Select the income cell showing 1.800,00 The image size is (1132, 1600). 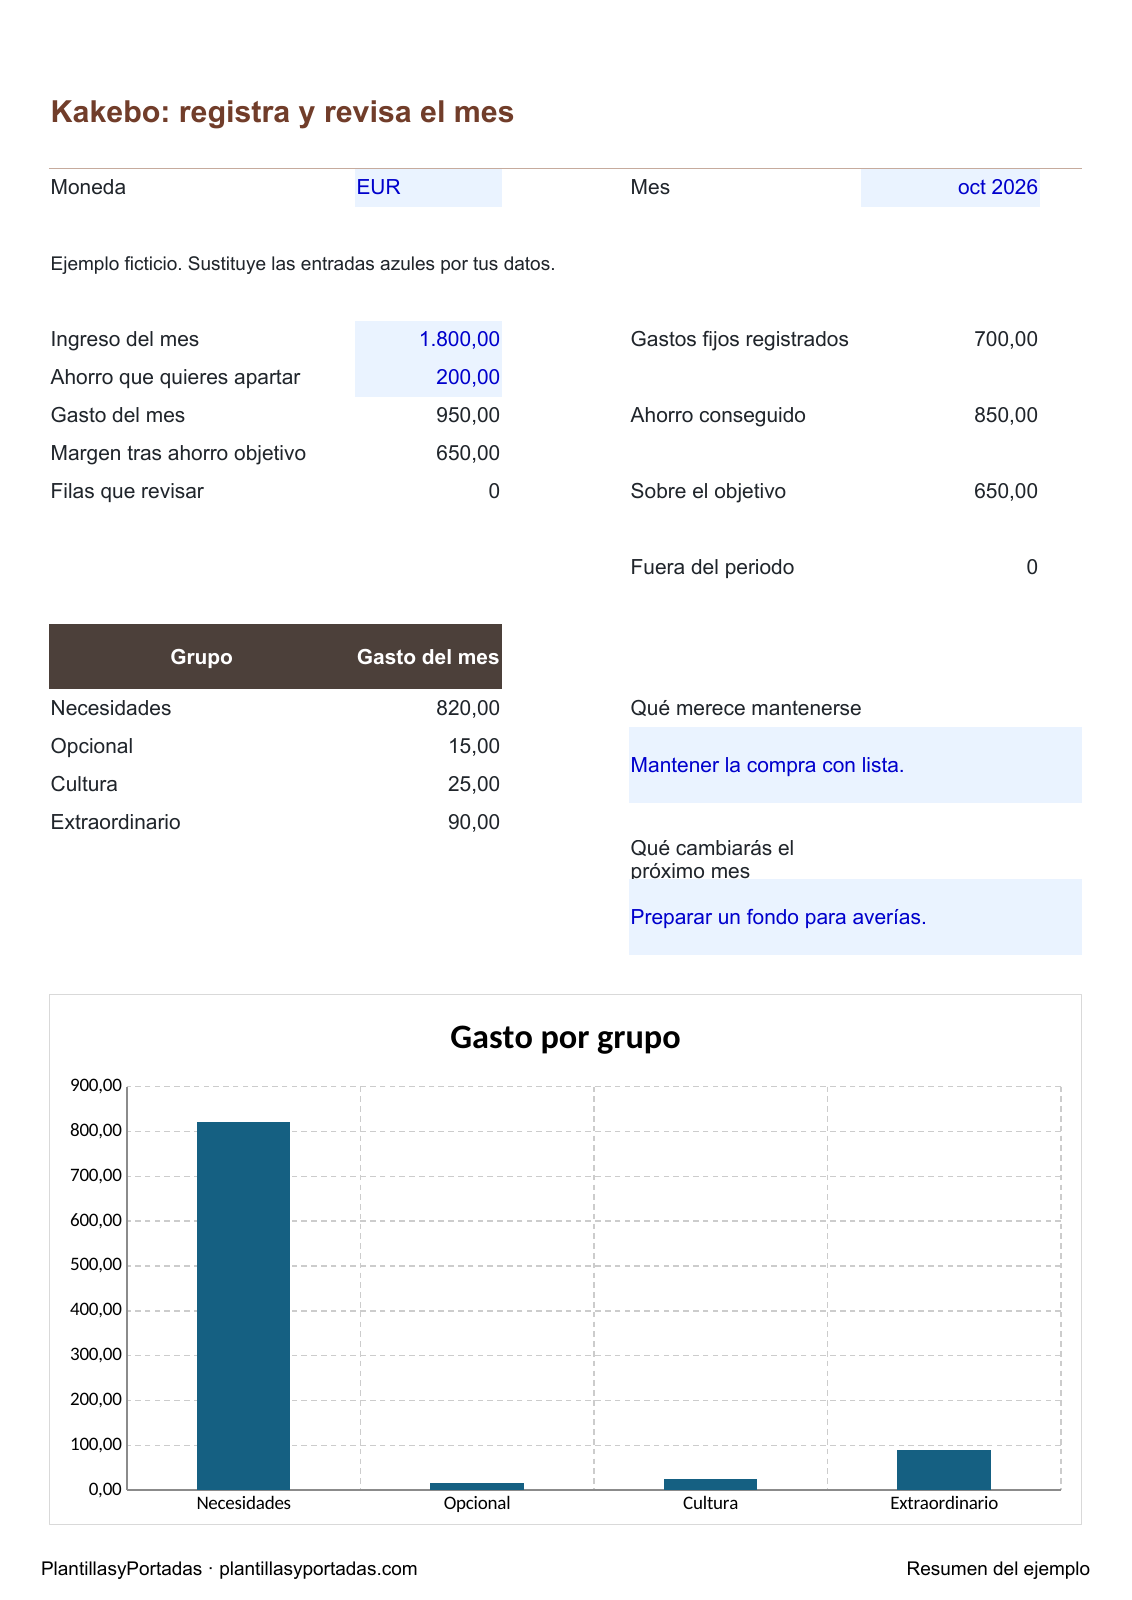pos(428,340)
